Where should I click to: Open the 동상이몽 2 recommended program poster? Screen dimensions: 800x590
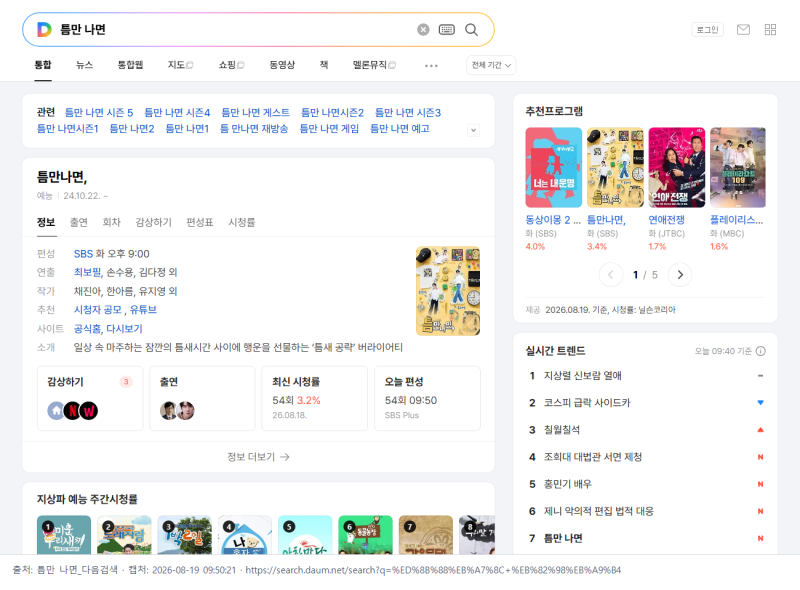pos(554,167)
